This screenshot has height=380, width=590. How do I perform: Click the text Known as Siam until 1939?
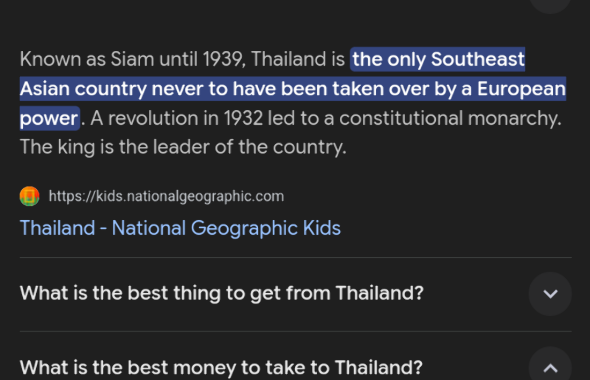click(132, 59)
